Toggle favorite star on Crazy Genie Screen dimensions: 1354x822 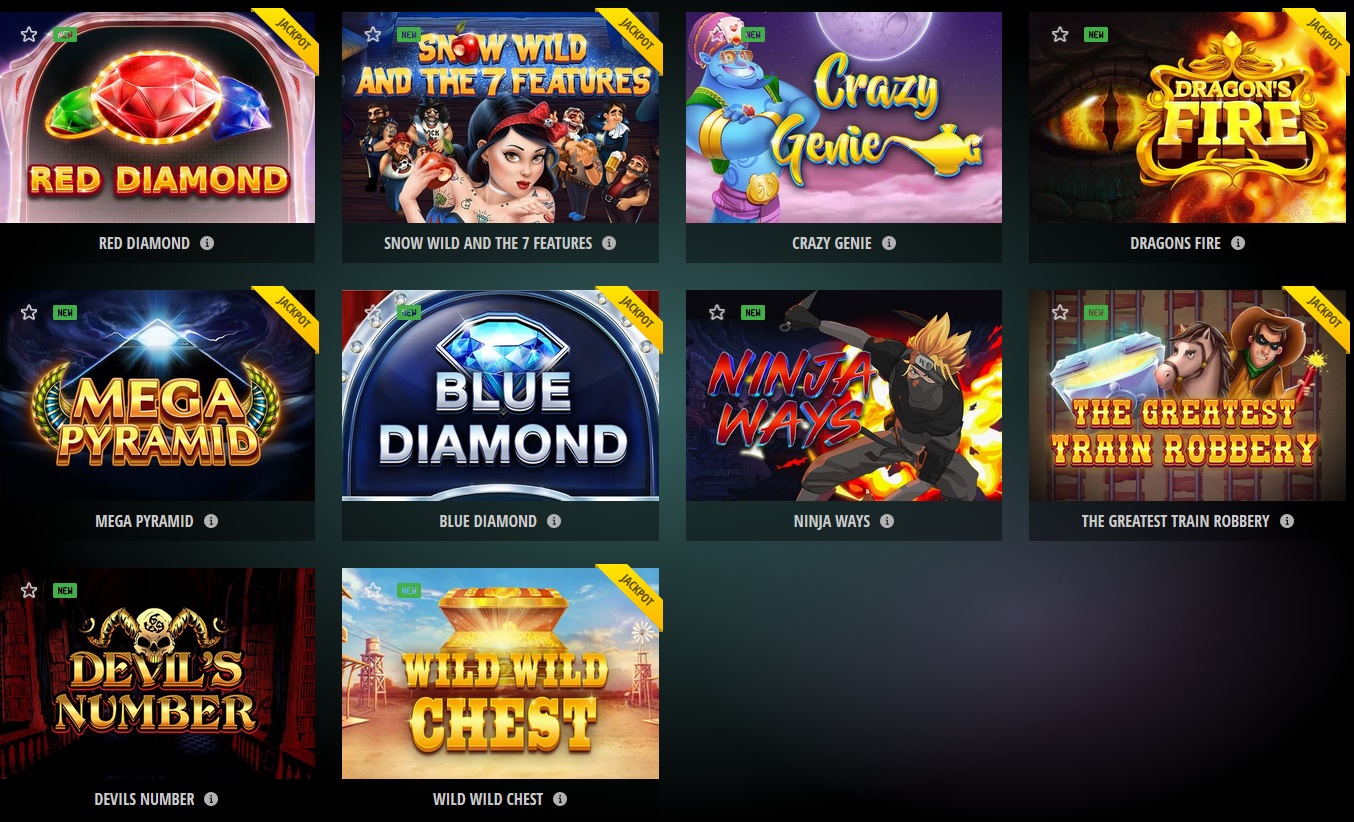point(717,34)
